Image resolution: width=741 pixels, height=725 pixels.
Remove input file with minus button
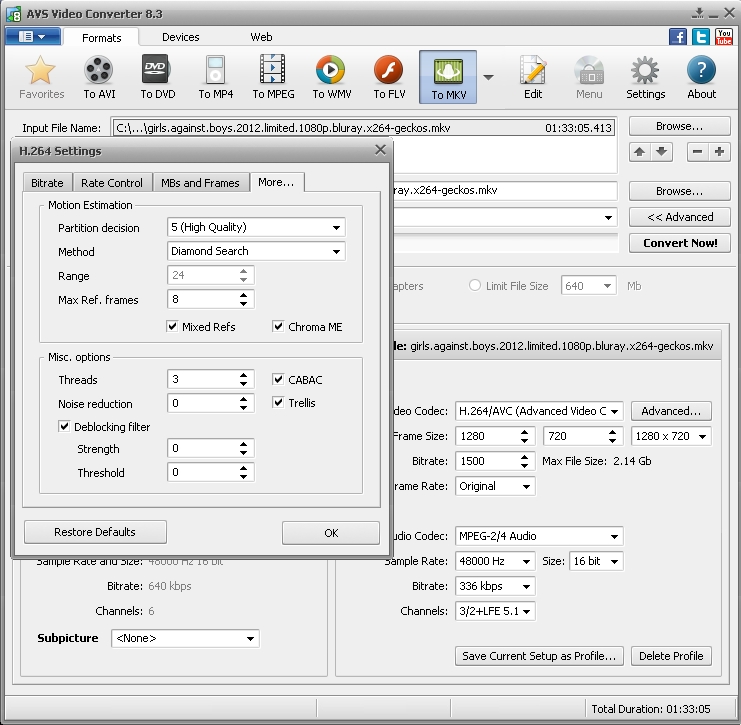(697, 152)
